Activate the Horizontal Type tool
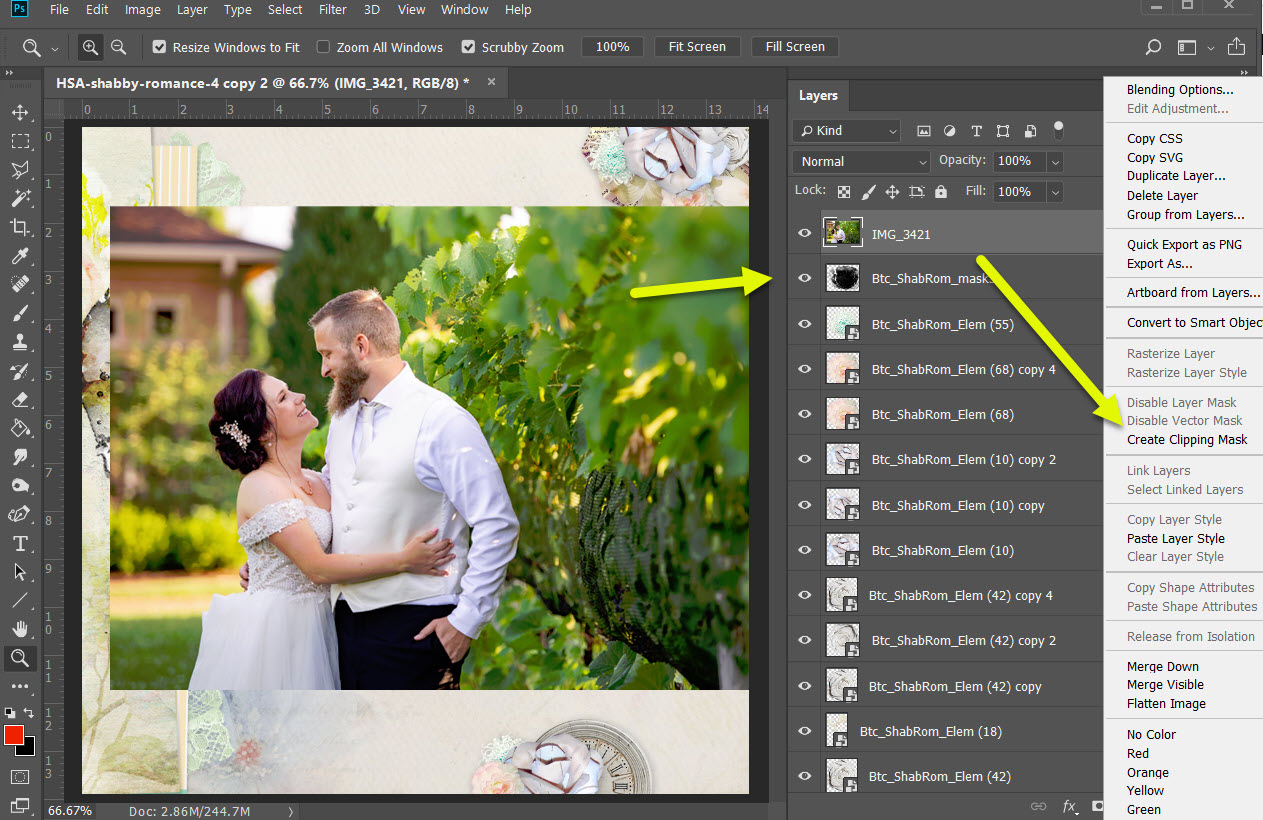The image size is (1263, 820). (x=20, y=543)
